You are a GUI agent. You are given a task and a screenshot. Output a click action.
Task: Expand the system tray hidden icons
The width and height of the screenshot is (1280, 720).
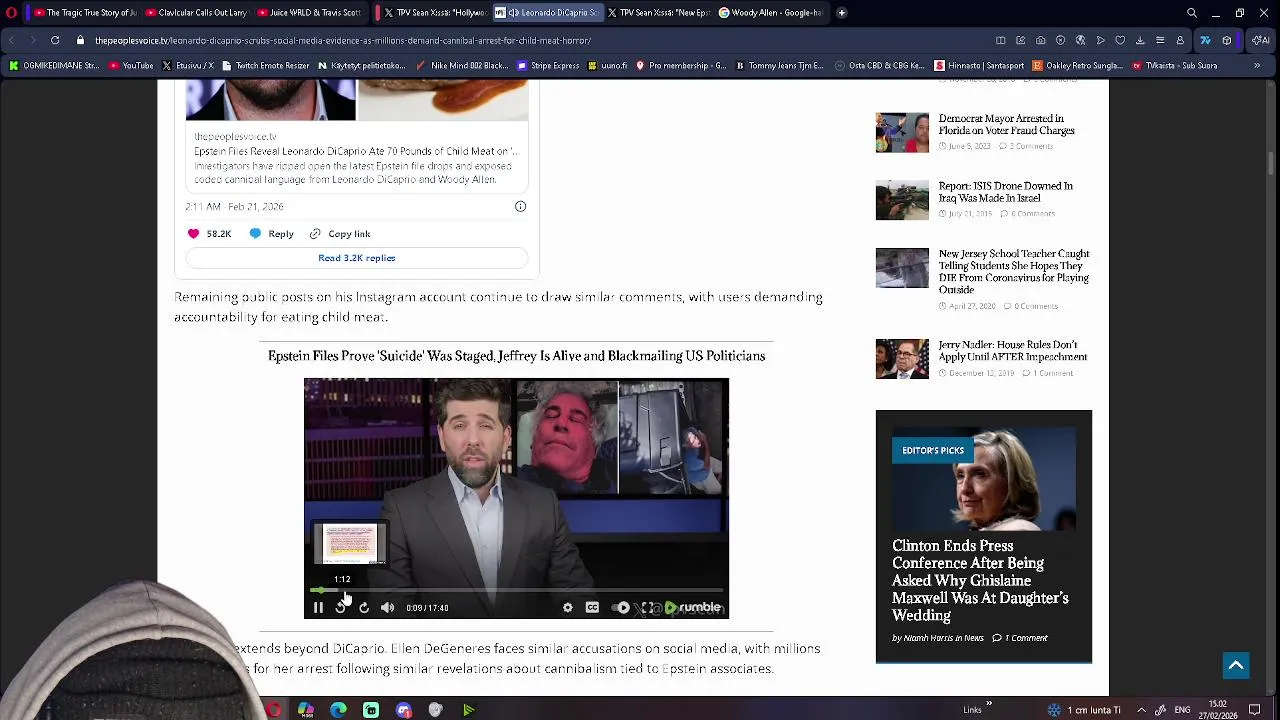coord(1141,710)
